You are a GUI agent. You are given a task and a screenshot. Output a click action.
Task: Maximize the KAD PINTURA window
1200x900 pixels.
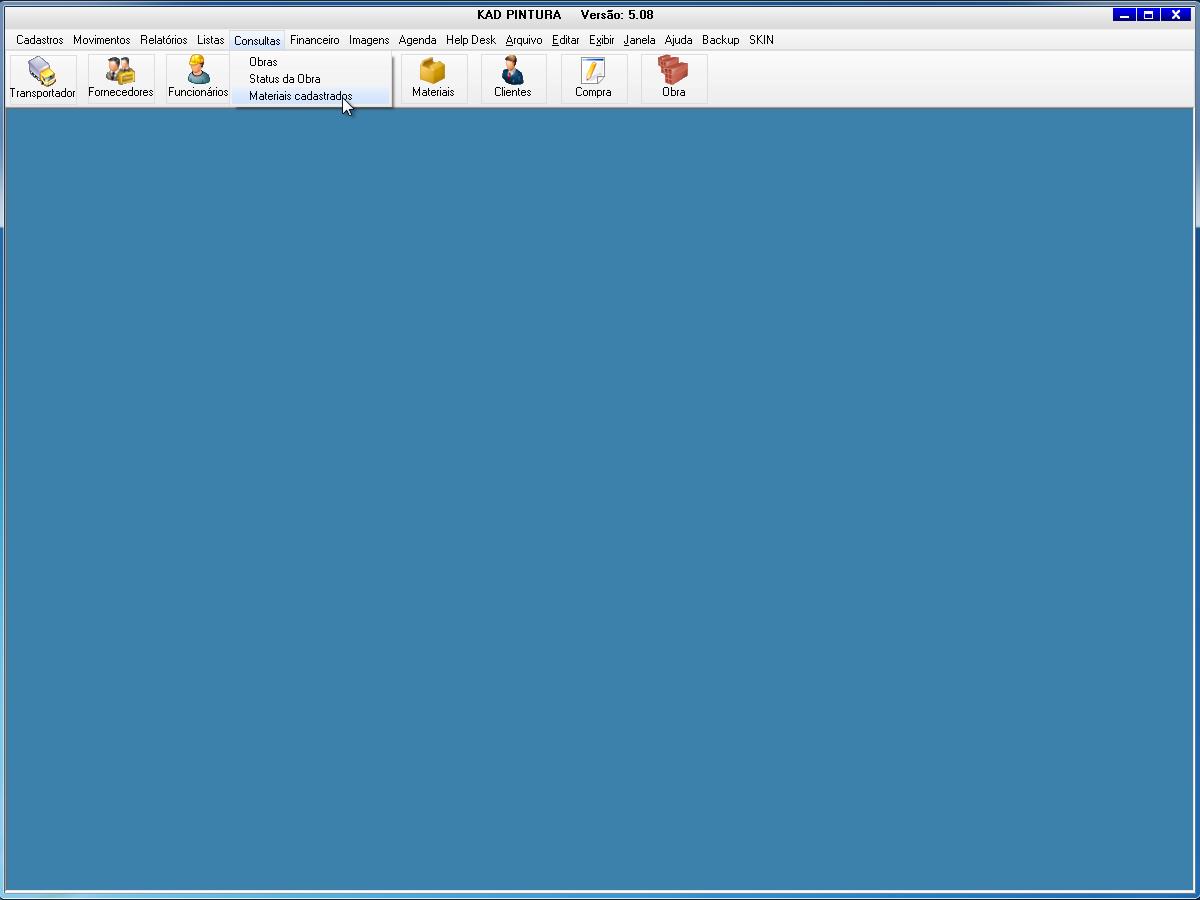click(1149, 15)
